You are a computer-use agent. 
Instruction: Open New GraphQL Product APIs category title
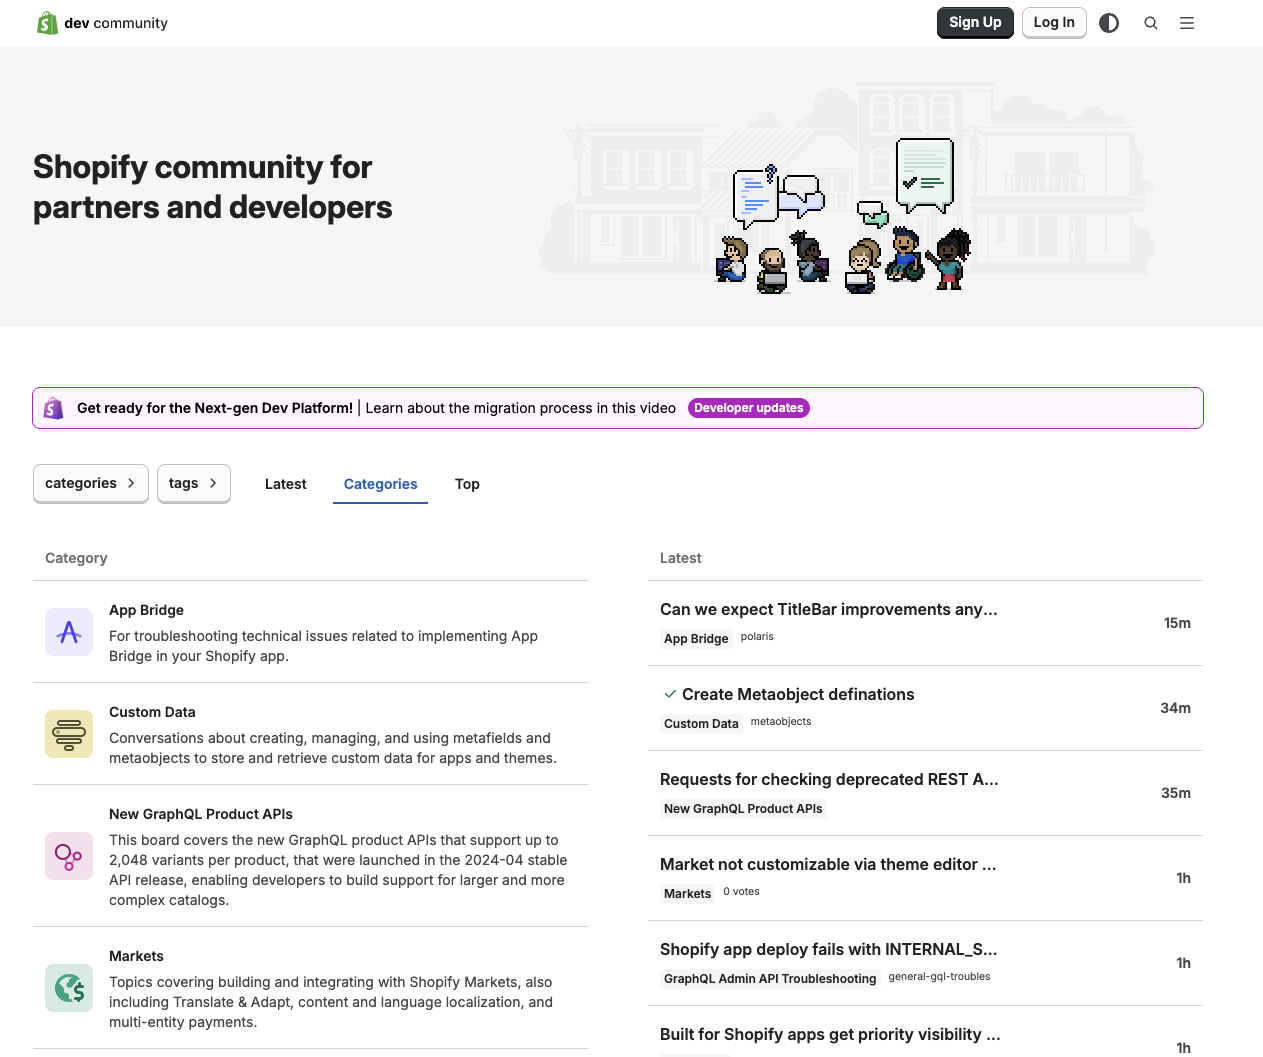pyautogui.click(x=201, y=814)
